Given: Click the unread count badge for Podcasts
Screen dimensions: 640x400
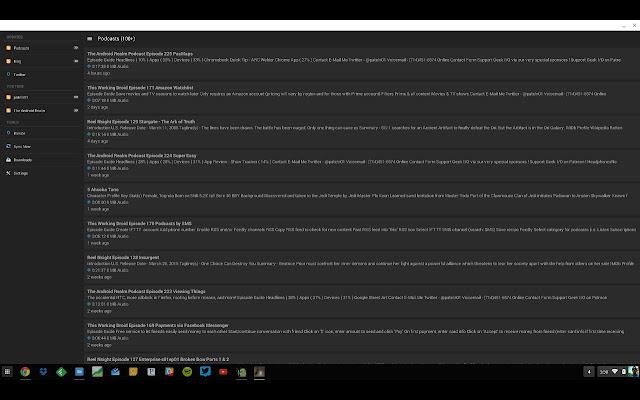Looking at the screenshot, I should [x=76, y=48].
